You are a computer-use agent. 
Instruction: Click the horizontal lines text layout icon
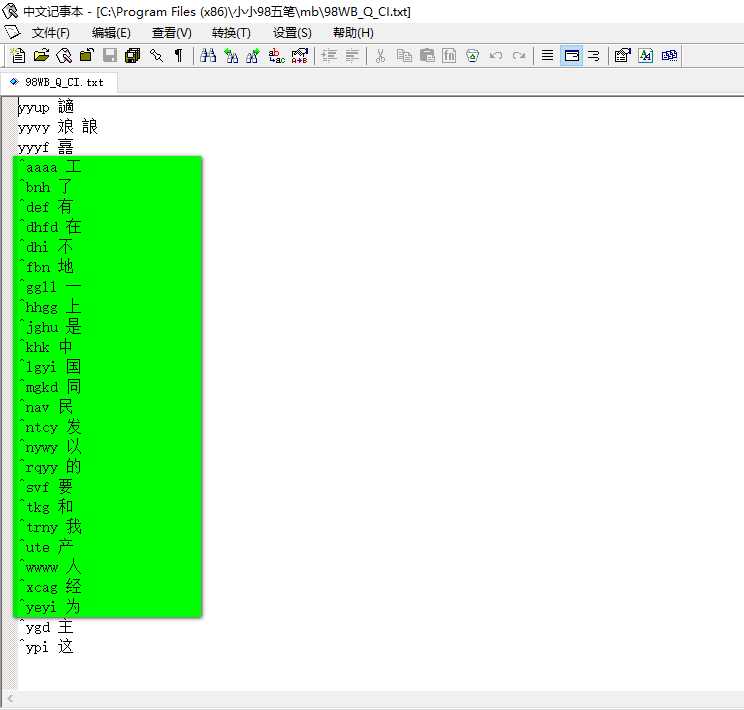(548, 56)
